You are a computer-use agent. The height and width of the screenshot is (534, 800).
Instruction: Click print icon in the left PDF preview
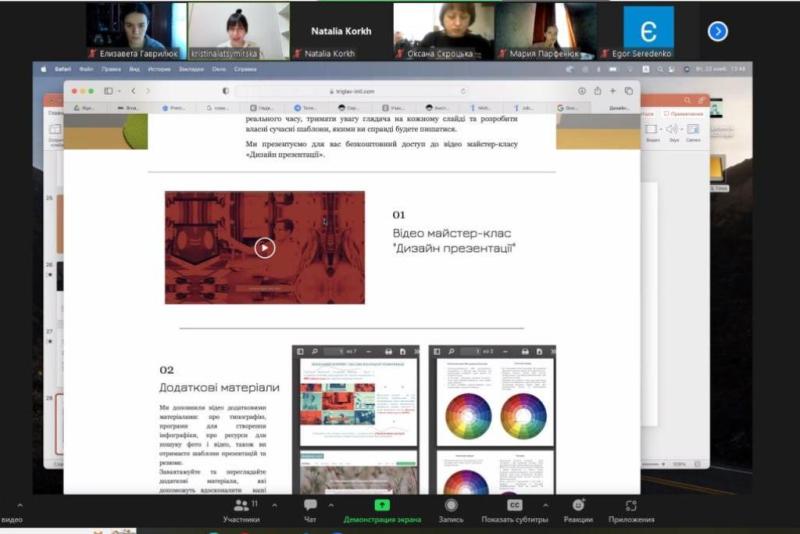point(388,351)
